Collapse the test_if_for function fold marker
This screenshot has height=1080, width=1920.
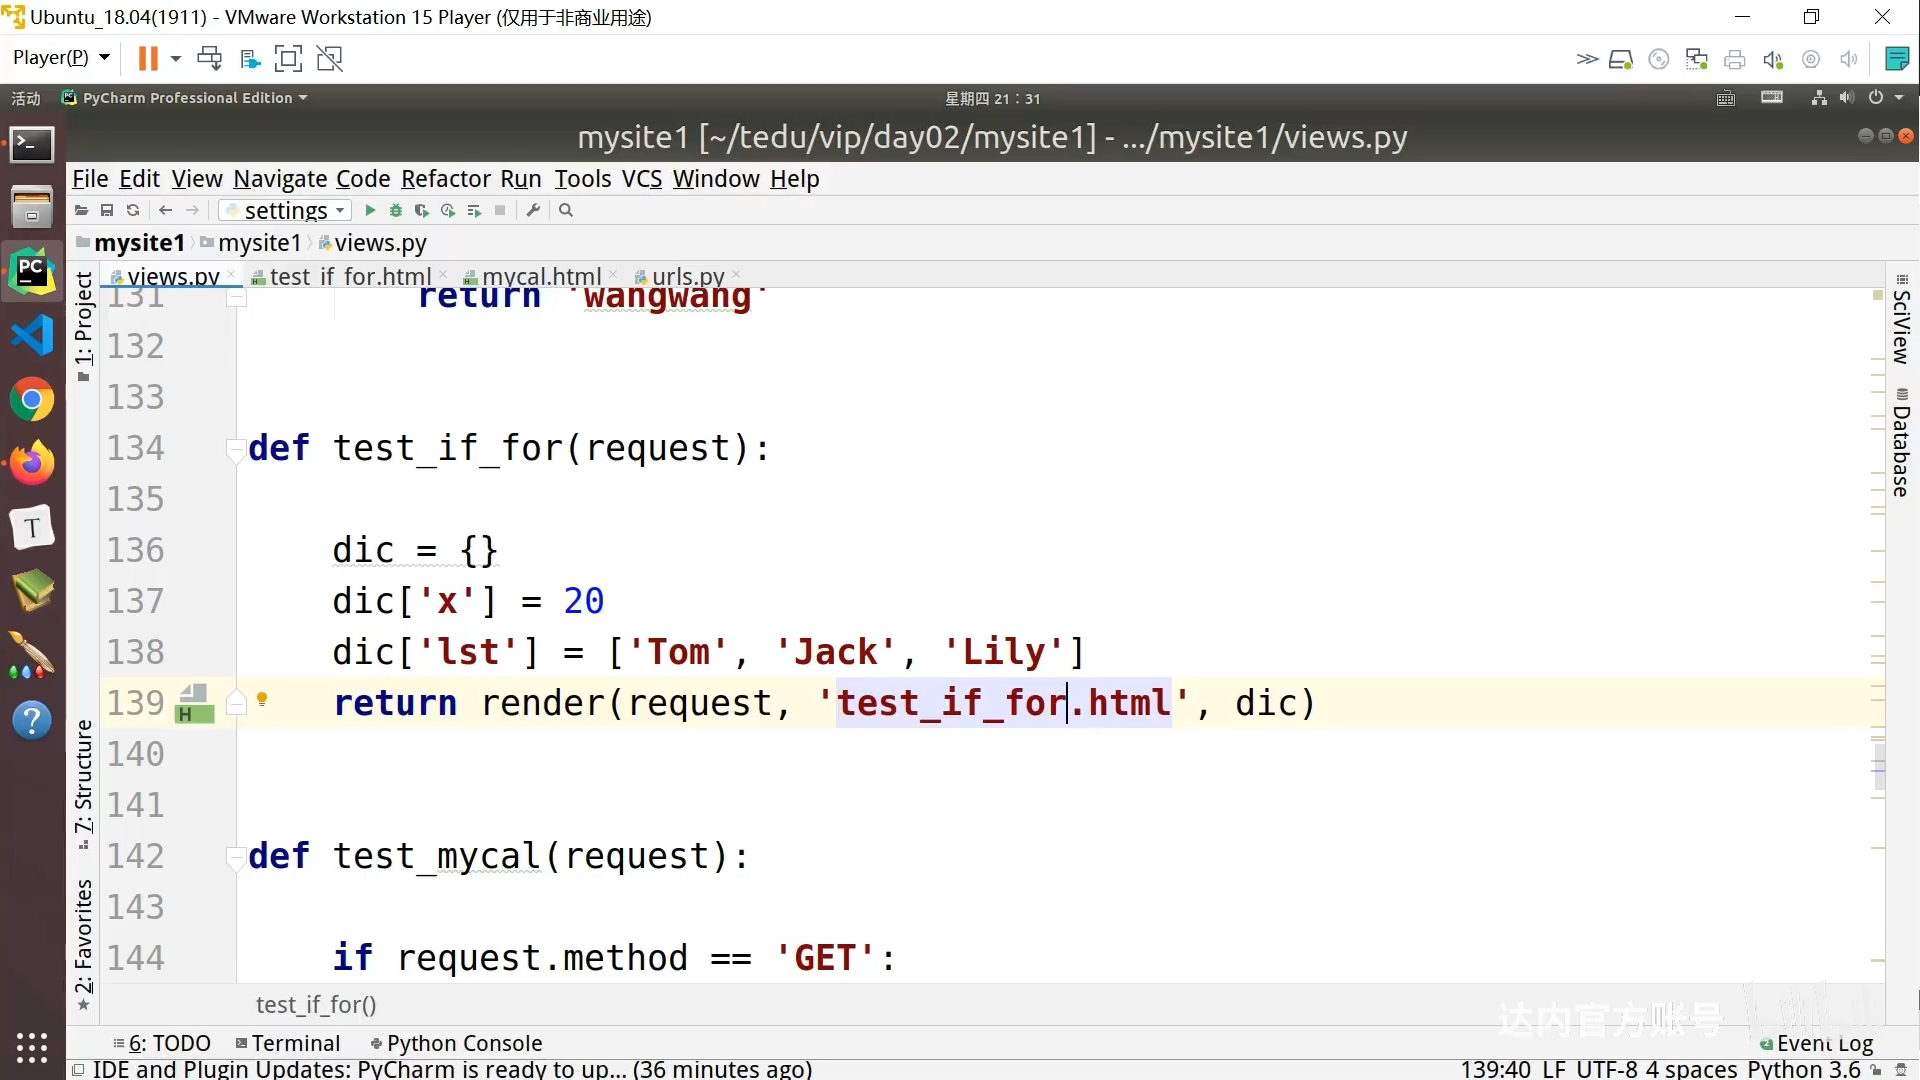tap(236, 449)
